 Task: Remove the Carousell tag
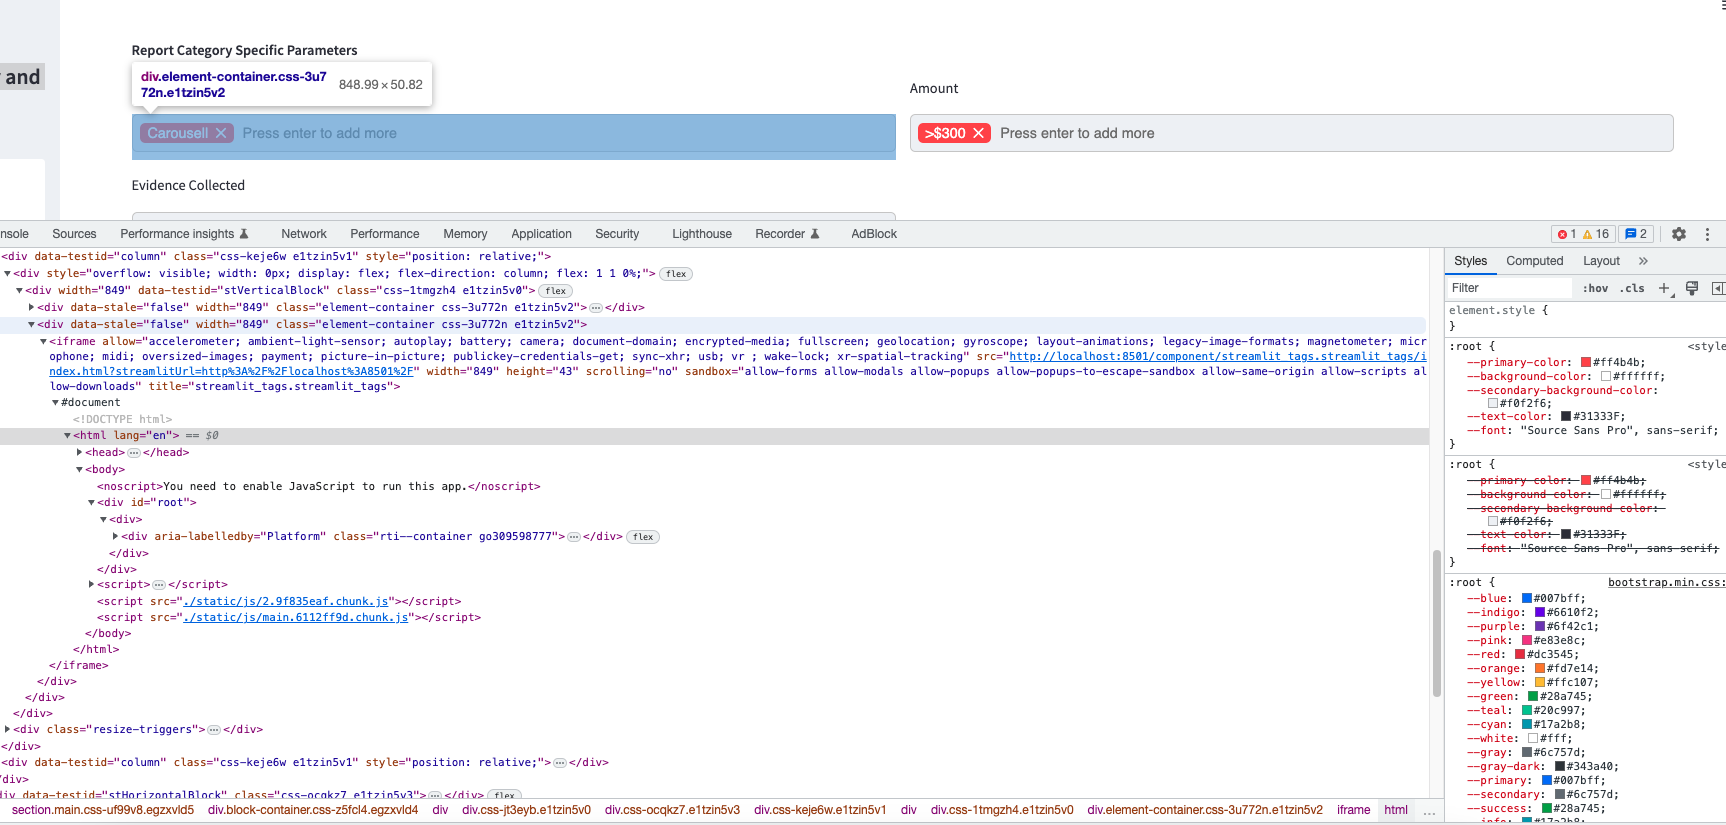point(221,133)
